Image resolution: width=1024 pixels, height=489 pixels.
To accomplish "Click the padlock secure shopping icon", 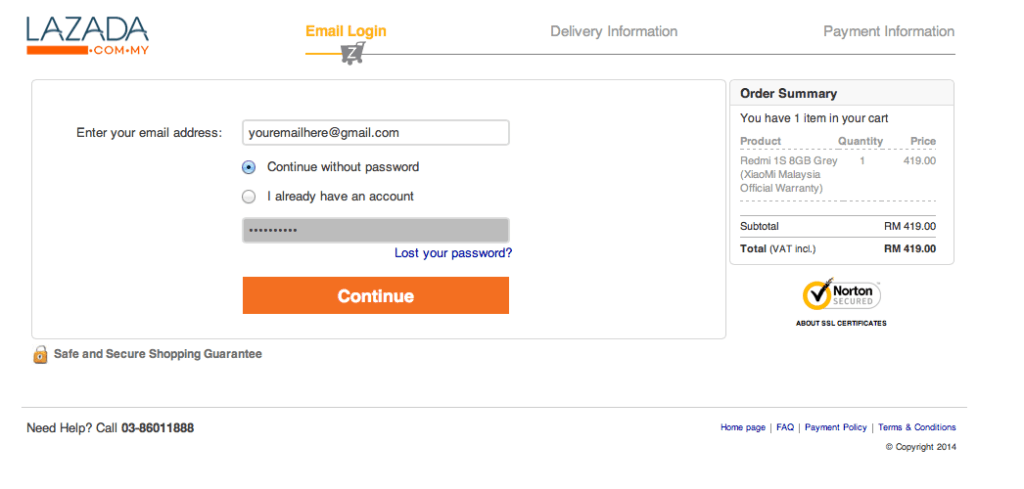I will click(40, 354).
